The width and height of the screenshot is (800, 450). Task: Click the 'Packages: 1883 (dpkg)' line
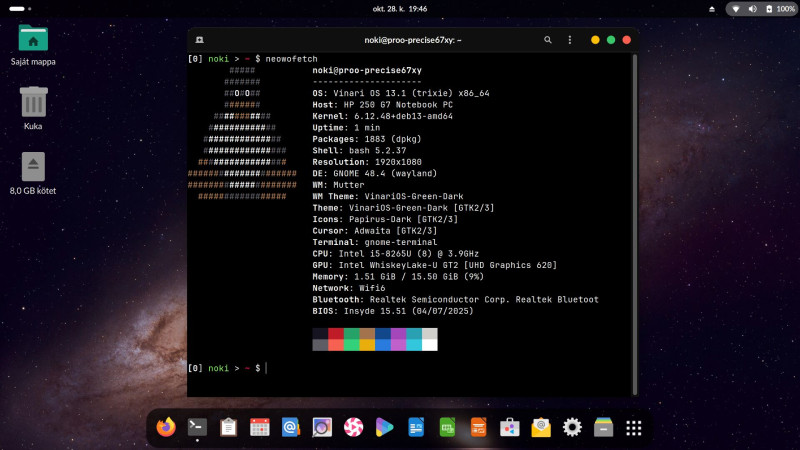click(367, 139)
